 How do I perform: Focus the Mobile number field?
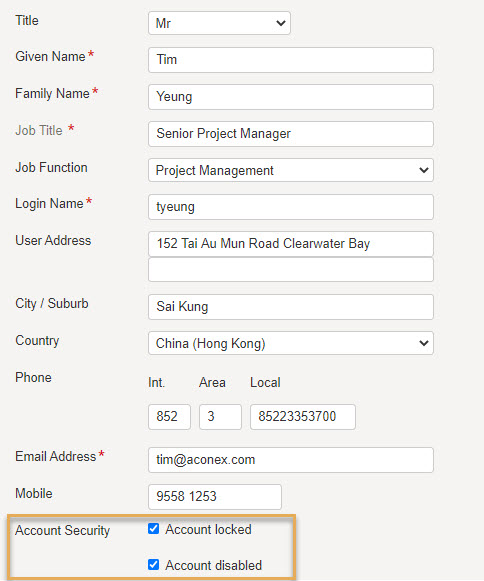click(x=215, y=497)
